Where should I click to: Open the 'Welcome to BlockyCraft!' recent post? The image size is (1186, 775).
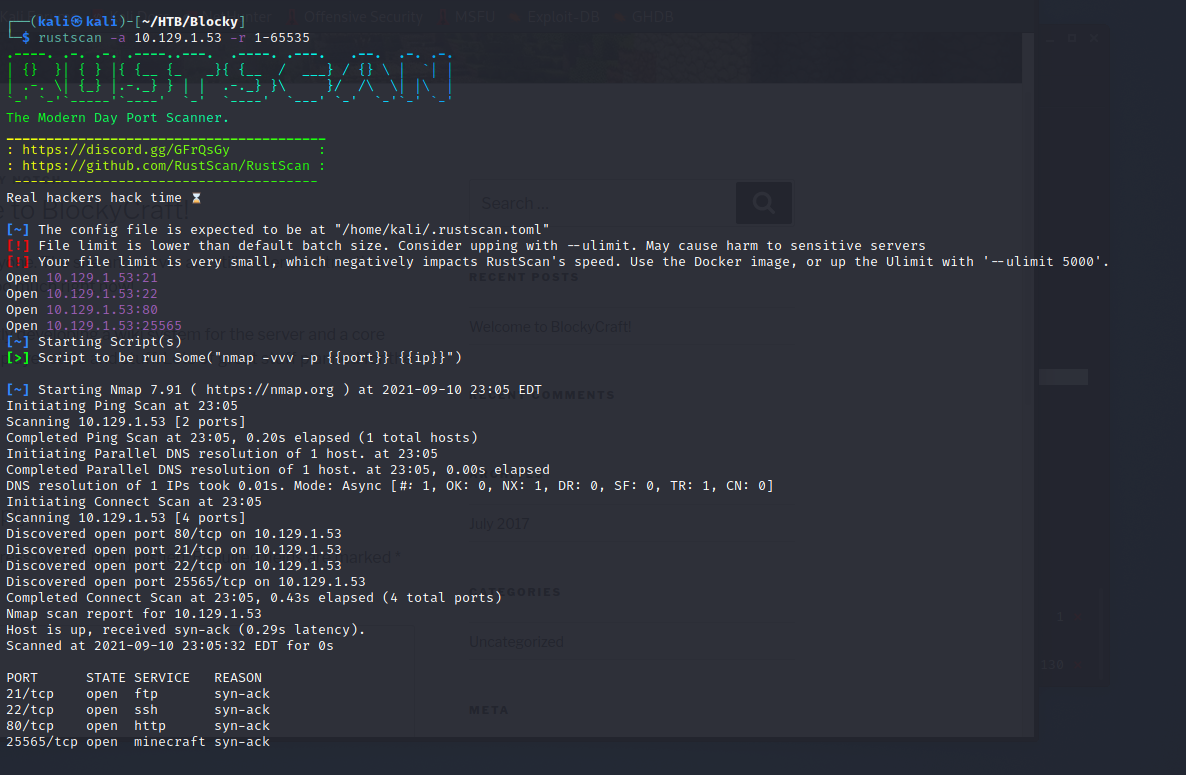[x=550, y=326]
